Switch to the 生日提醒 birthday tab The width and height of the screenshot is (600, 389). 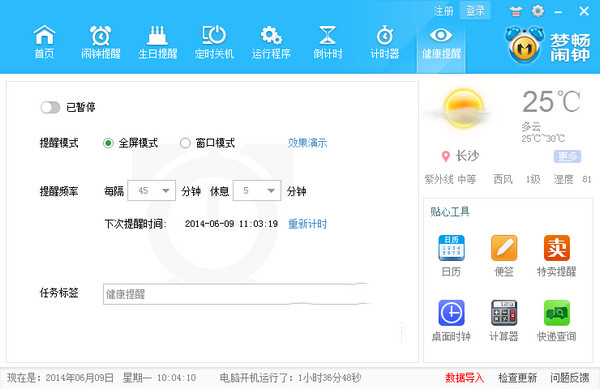158,42
